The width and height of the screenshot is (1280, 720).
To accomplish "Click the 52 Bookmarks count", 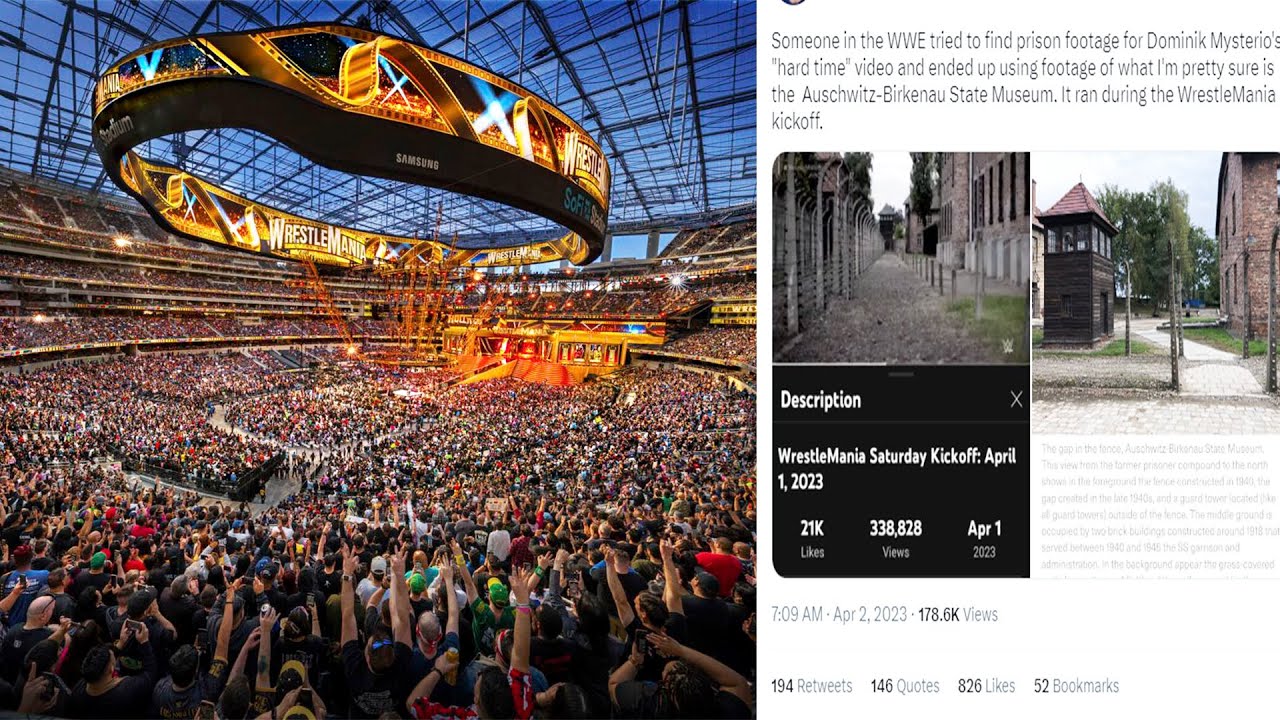I will [1076, 686].
